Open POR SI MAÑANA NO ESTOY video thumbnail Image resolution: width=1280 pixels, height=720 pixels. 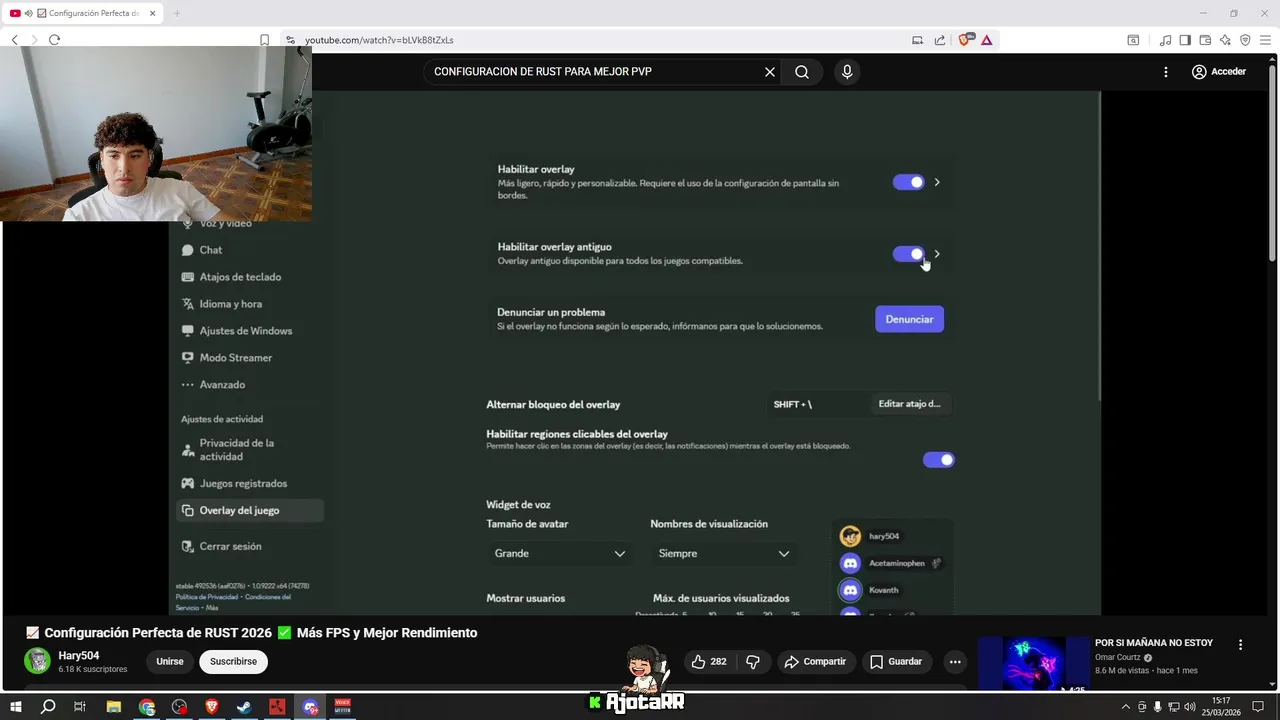tap(1033, 663)
